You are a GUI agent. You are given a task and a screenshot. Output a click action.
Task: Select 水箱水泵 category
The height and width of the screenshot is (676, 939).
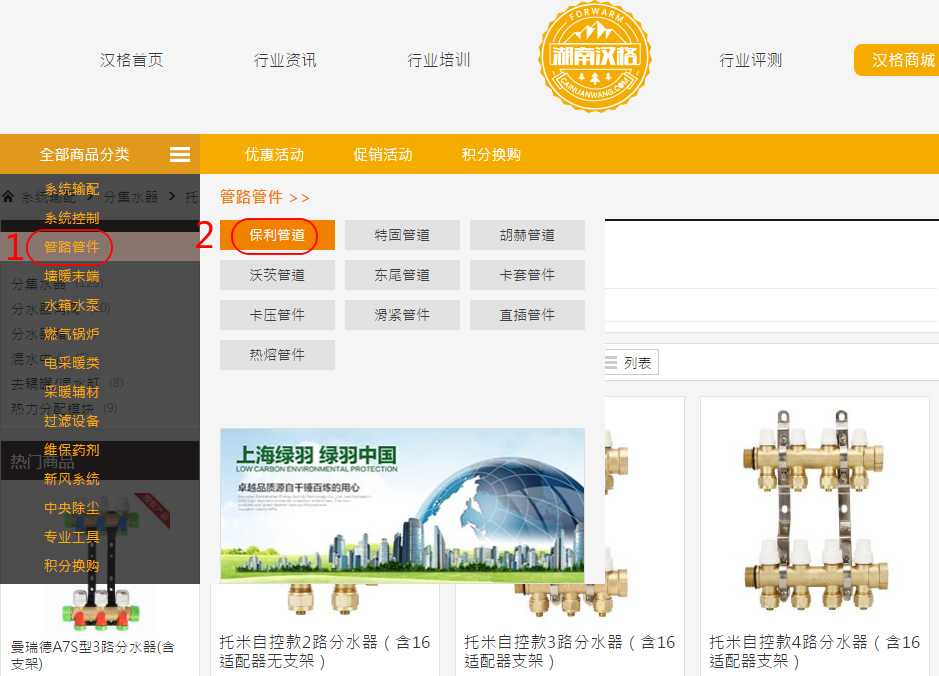click(x=71, y=305)
